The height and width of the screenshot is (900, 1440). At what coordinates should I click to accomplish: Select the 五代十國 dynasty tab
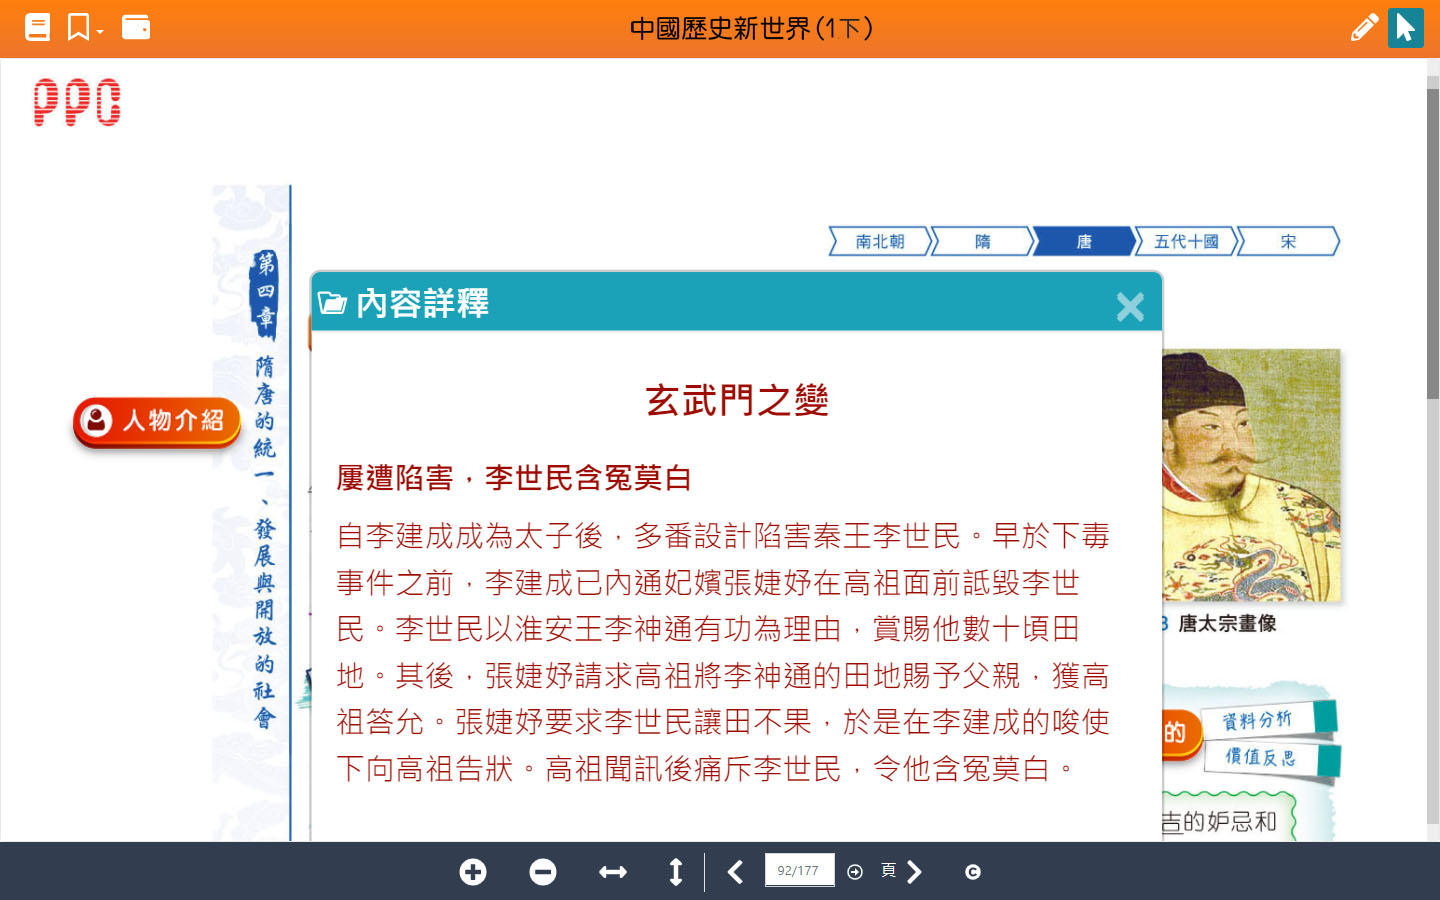1186,242
